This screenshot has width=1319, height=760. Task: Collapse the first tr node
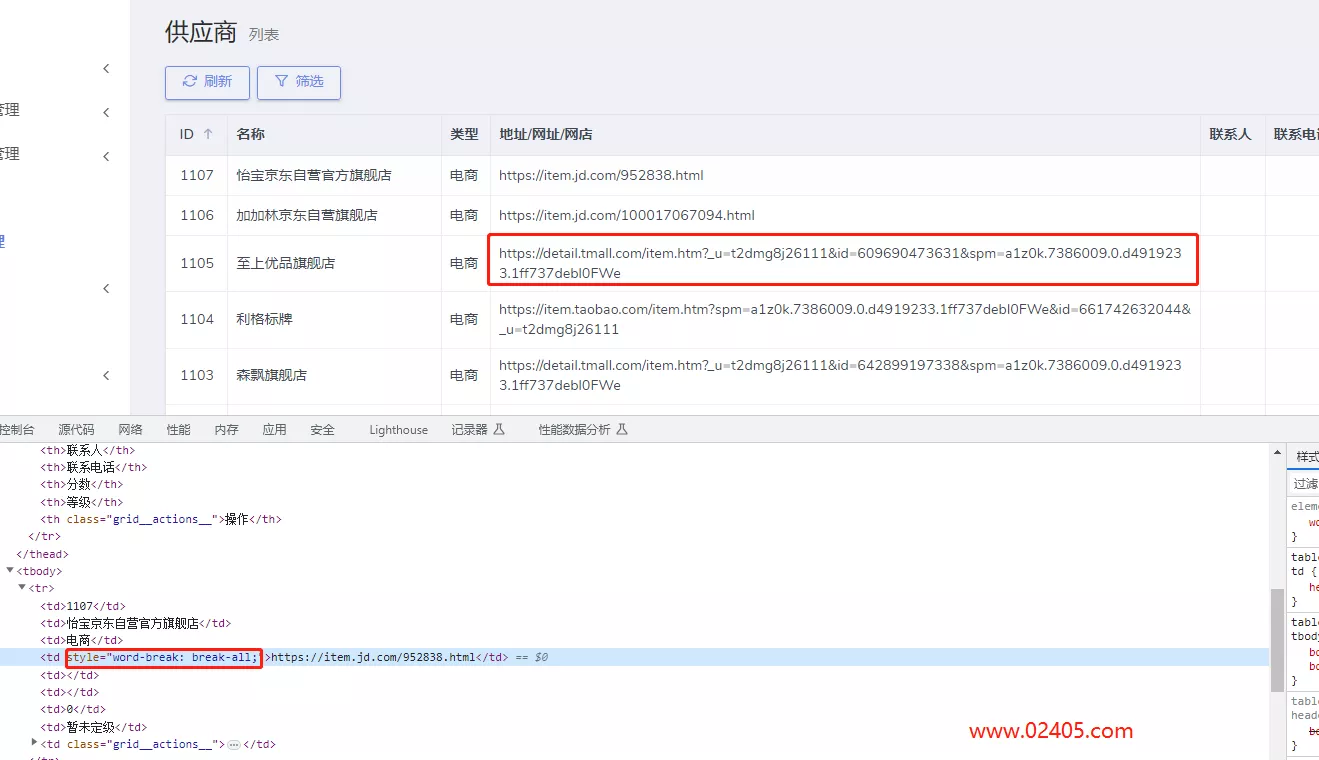pos(22,588)
